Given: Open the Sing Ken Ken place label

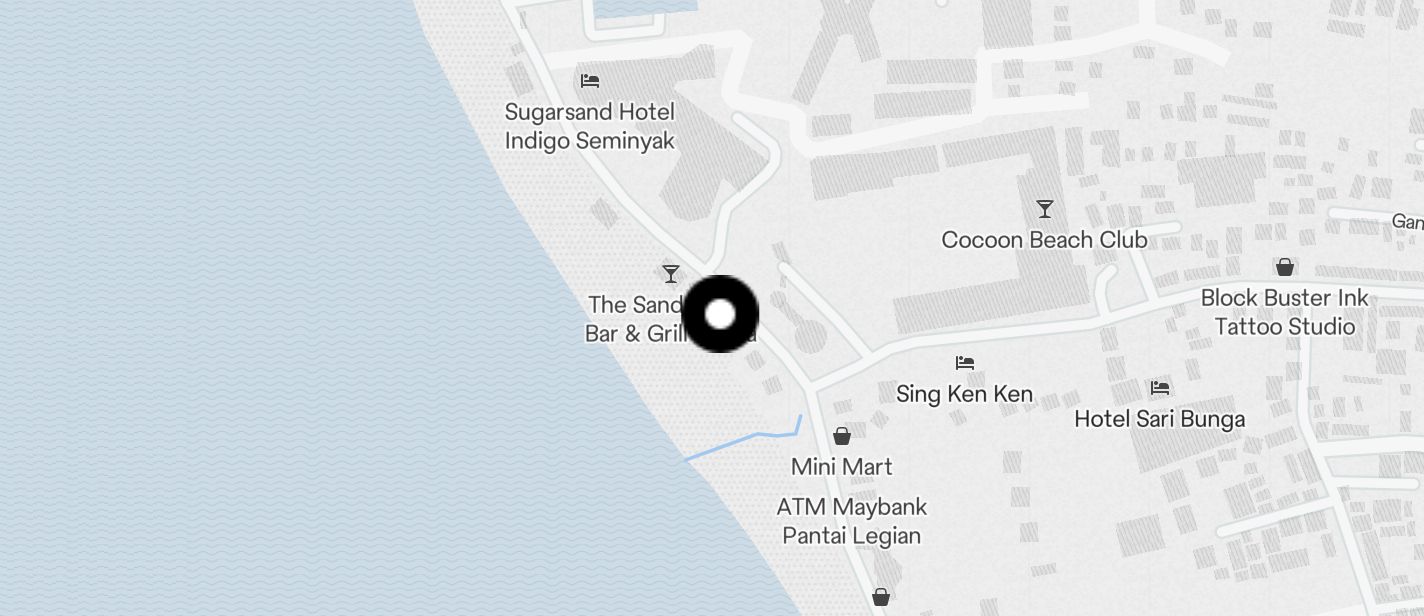Looking at the screenshot, I should (x=965, y=394).
